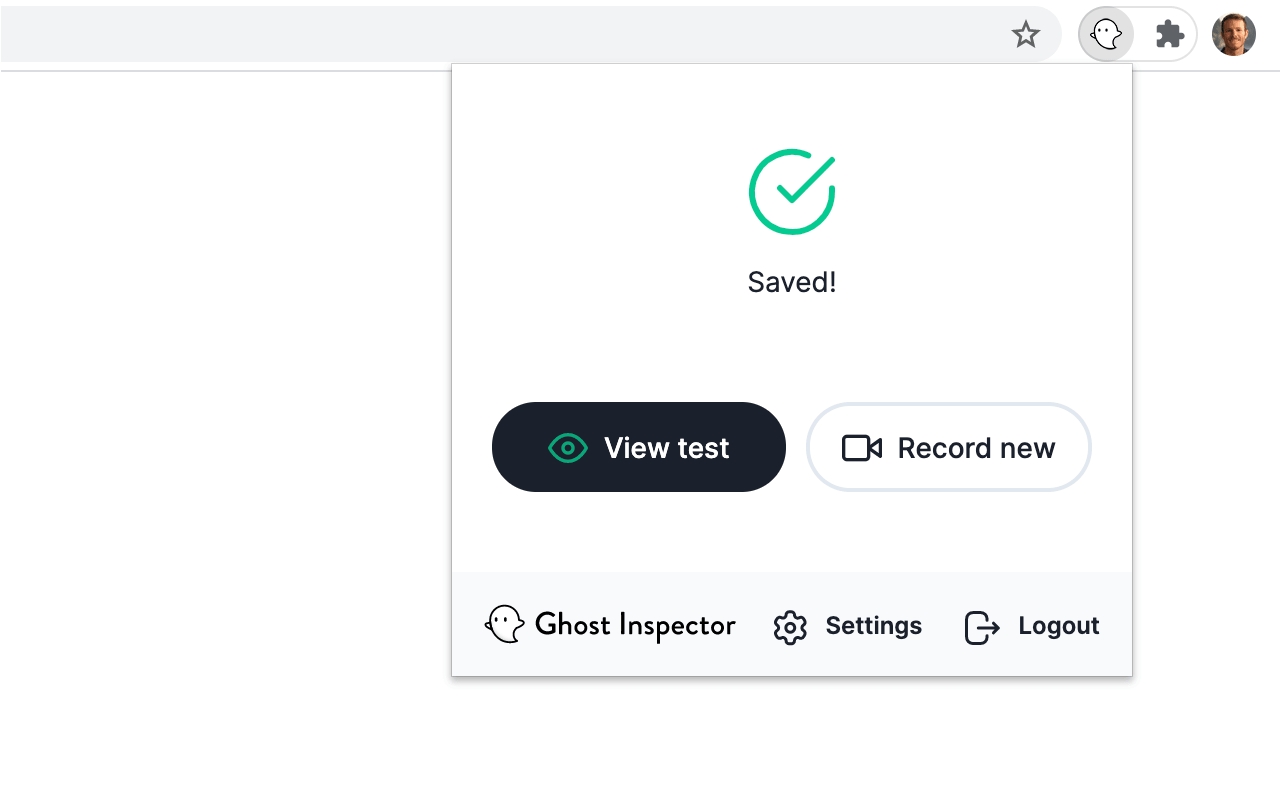Click the Saved! confirmation text
This screenshot has height=800, width=1280.
pyautogui.click(x=791, y=281)
